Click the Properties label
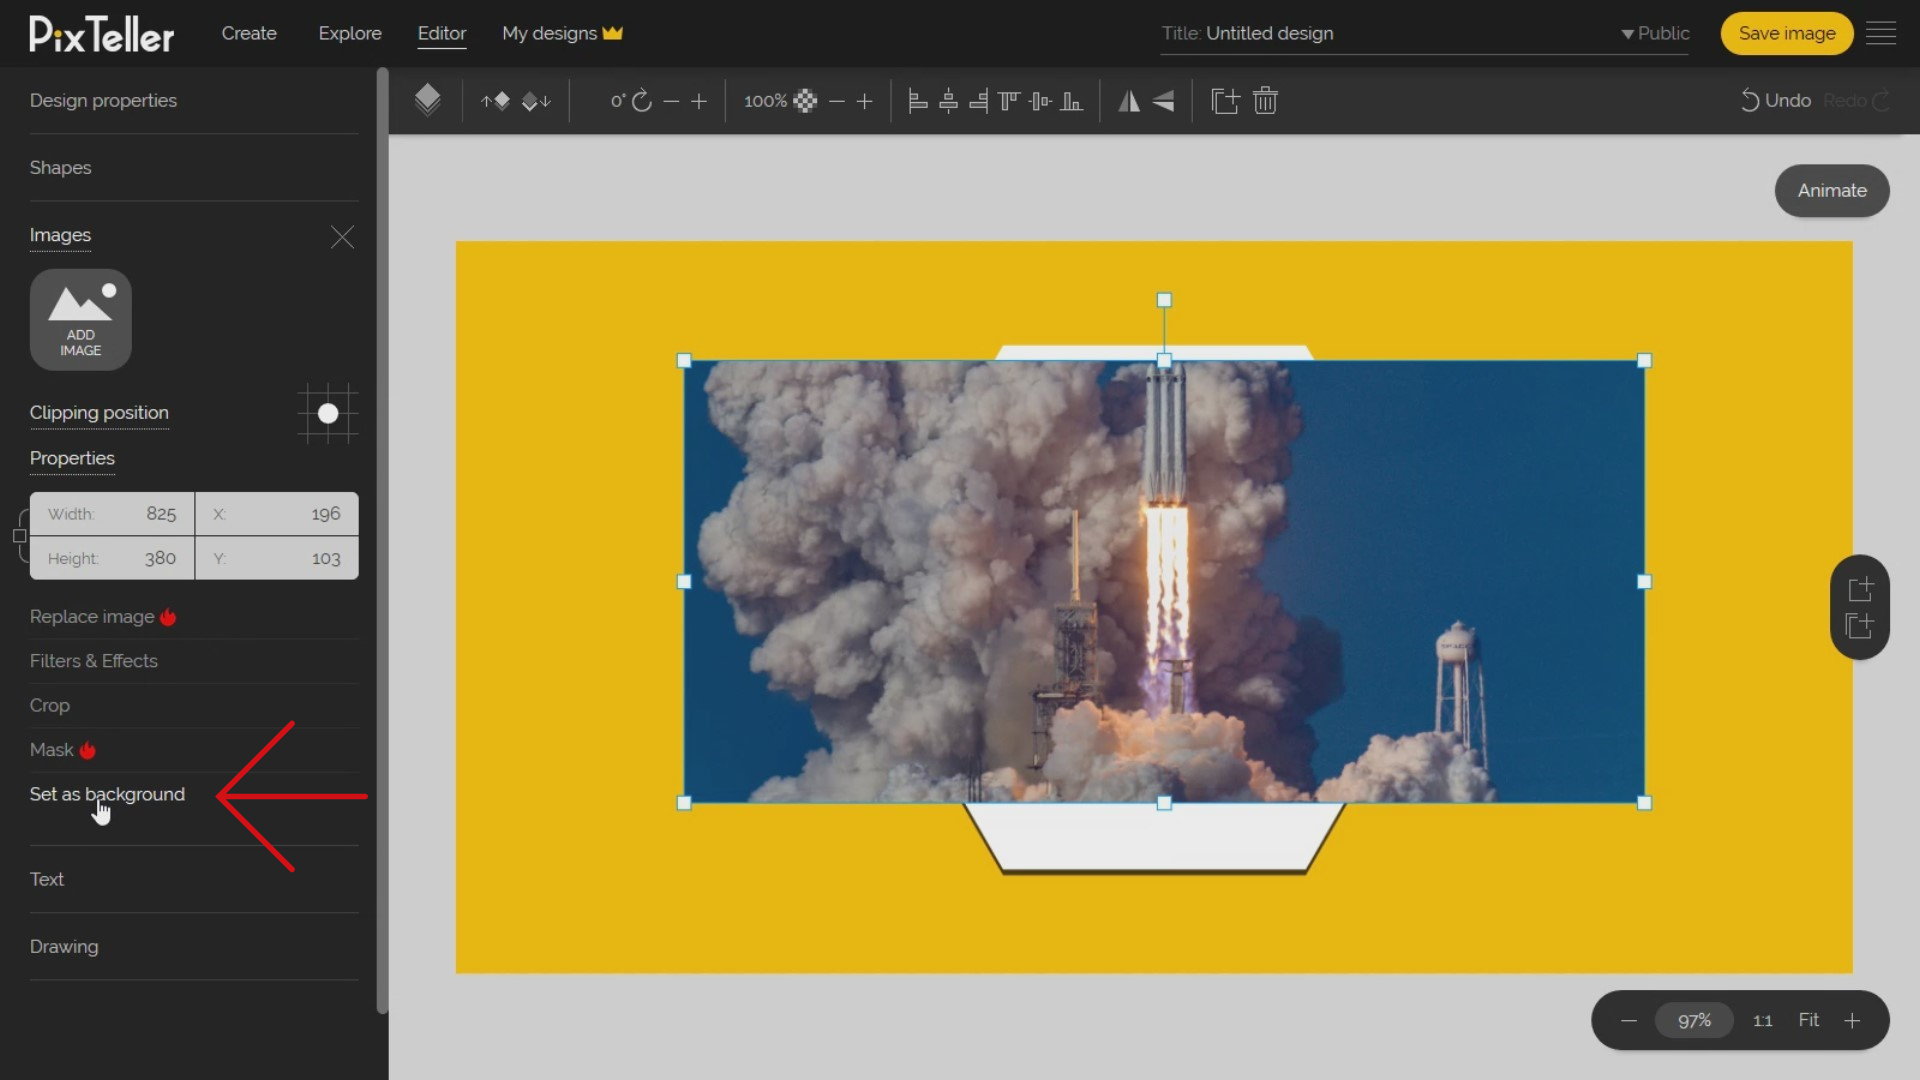This screenshot has height=1080, width=1920. pos(72,458)
